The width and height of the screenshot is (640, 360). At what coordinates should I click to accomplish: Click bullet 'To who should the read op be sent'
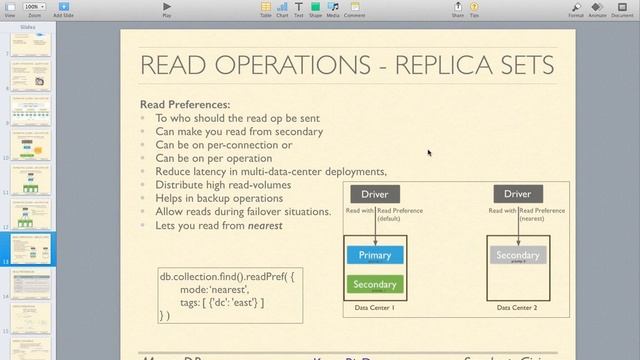coord(238,118)
